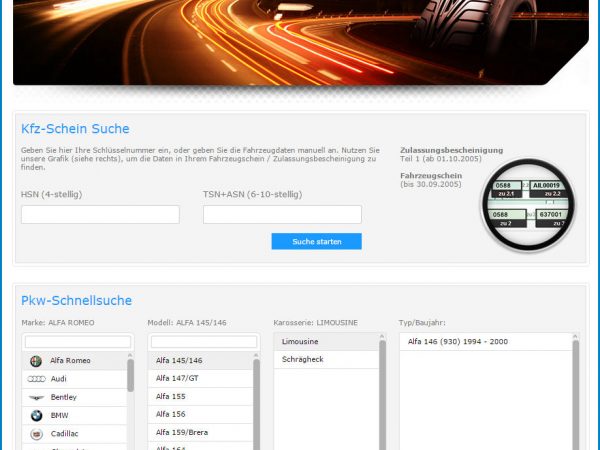Start search with Suche starten button
600x450 pixels.
[316, 241]
